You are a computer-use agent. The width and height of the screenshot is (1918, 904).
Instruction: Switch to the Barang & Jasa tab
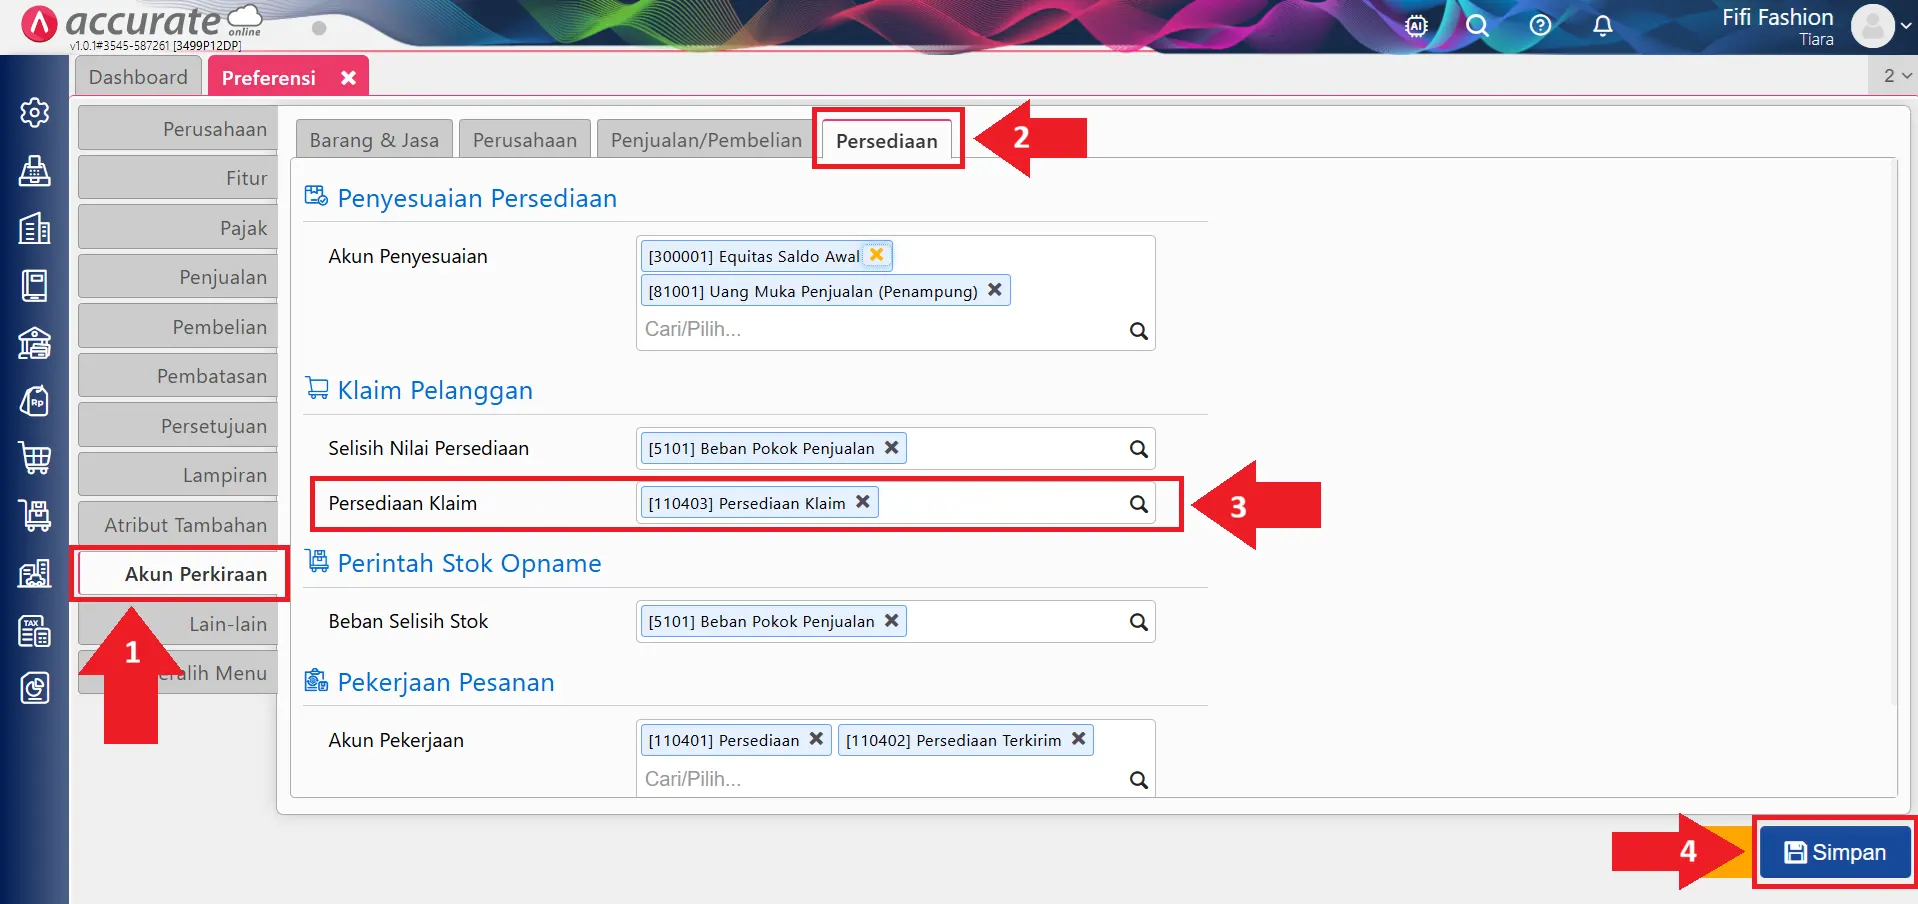pyautogui.click(x=374, y=140)
